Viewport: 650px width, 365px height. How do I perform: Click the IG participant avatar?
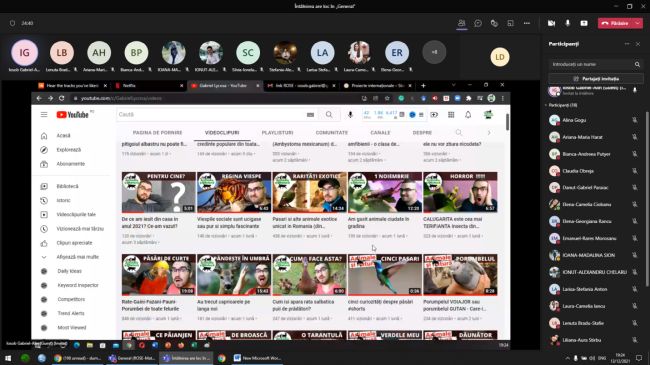(x=24, y=53)
